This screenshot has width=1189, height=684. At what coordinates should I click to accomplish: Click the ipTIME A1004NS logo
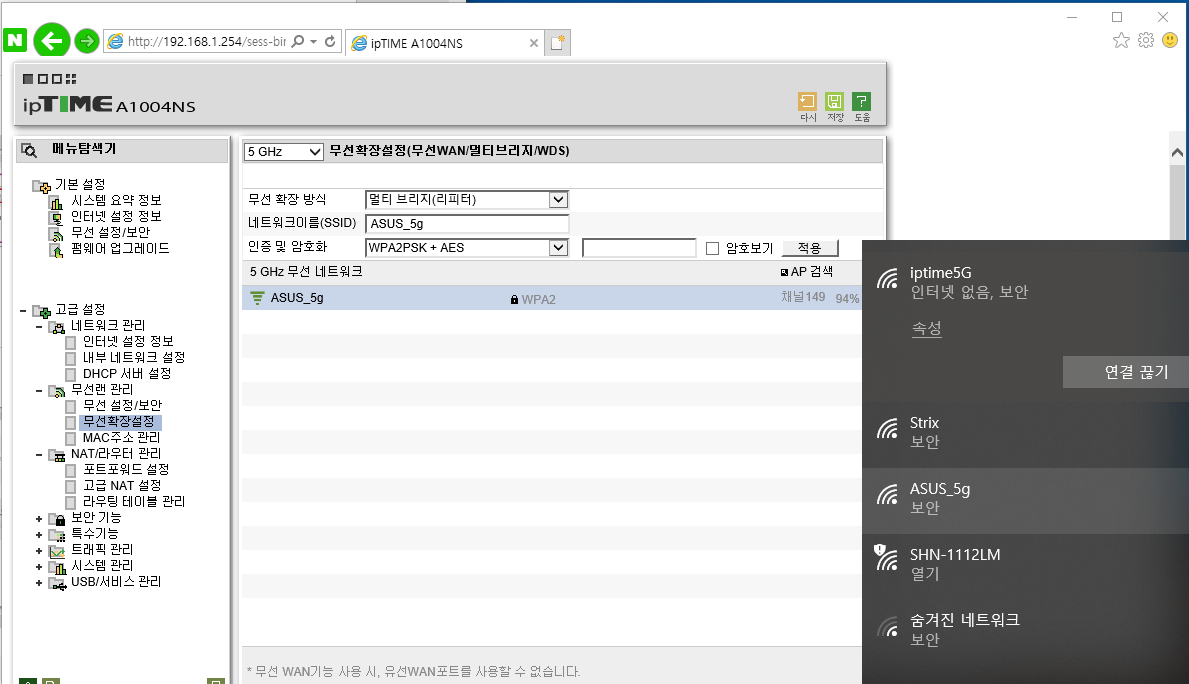coord(109,105)
